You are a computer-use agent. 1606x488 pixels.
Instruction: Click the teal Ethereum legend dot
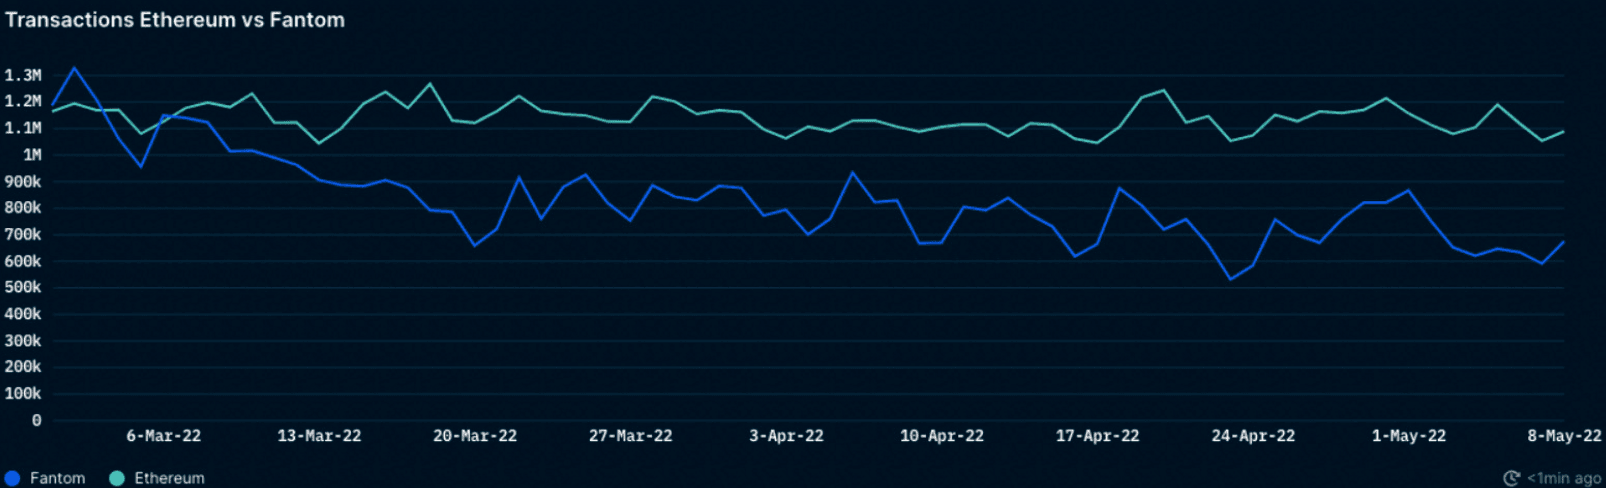(117, 478)
